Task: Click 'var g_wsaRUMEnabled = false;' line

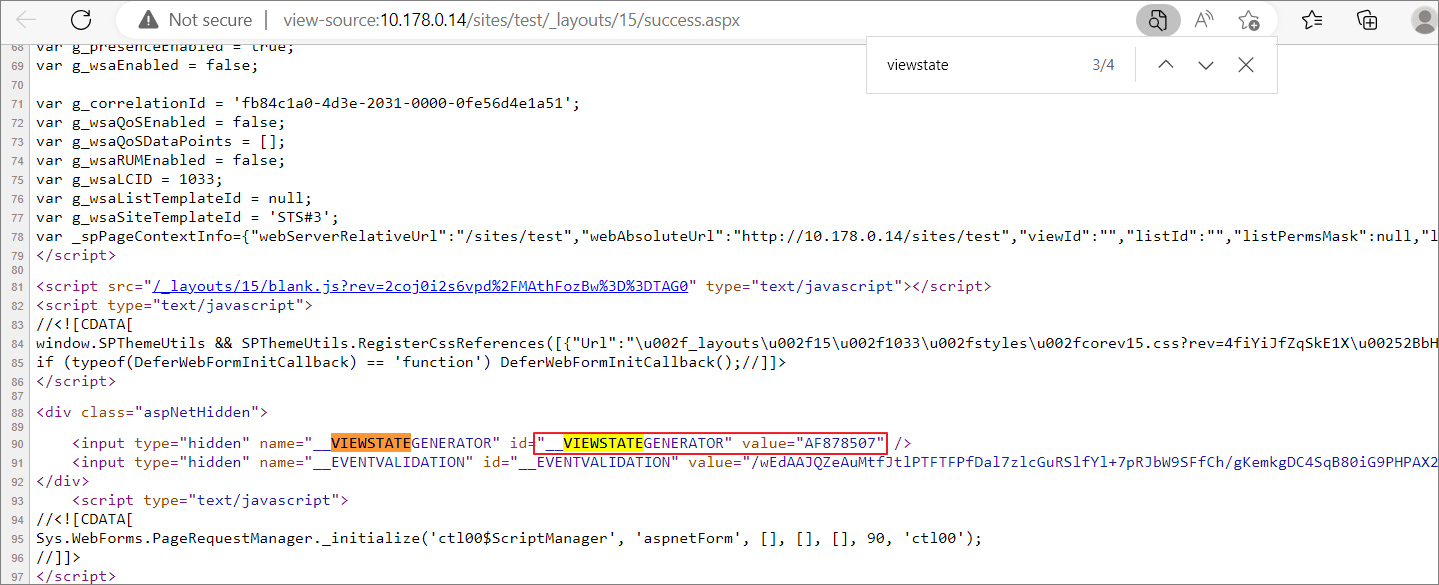Action: (x=158, y=160)
